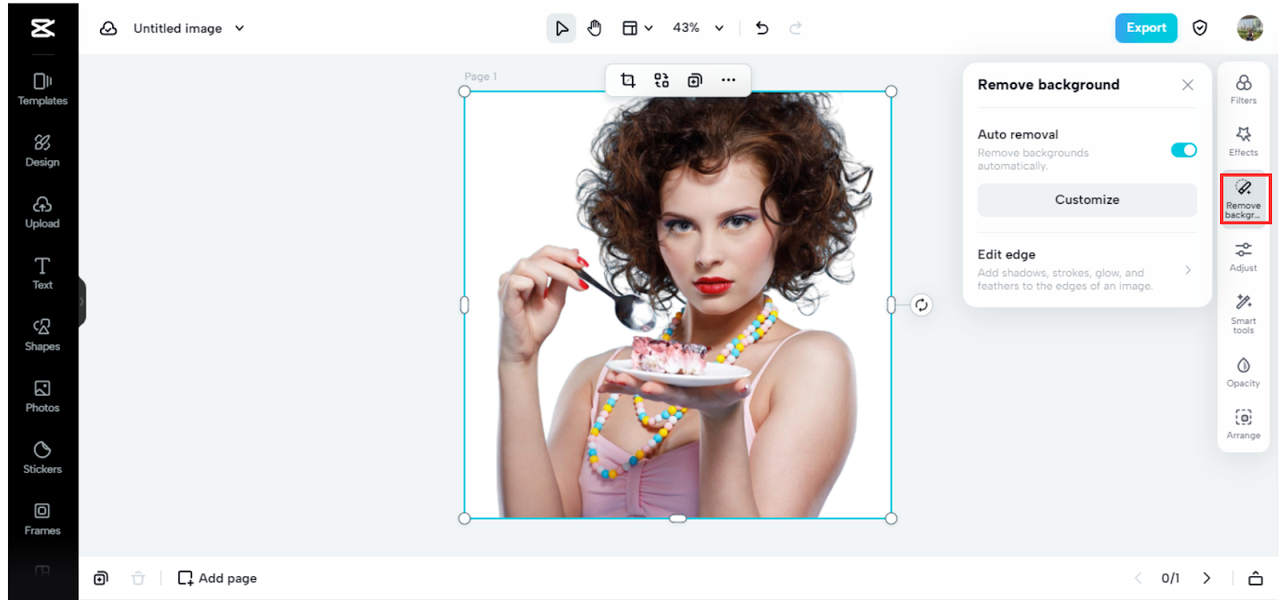Duplicate the selected image from floating toolbar
This screenshot has height=600, width=1280.
tap(694, 80)
